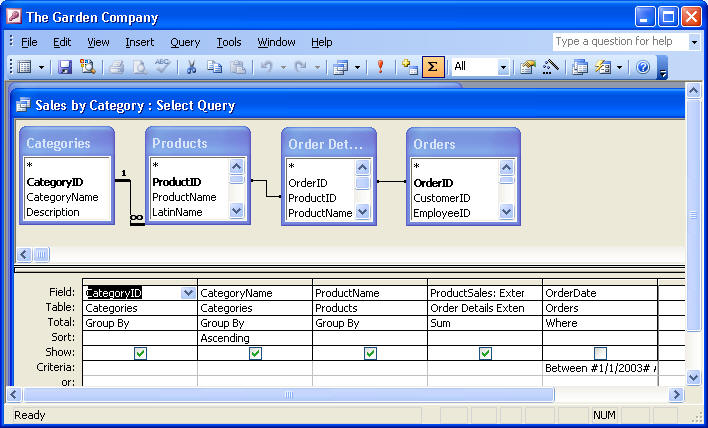Click the Save icon in toolbar
This screenshot has height=428, width=708.
[65, 67]
